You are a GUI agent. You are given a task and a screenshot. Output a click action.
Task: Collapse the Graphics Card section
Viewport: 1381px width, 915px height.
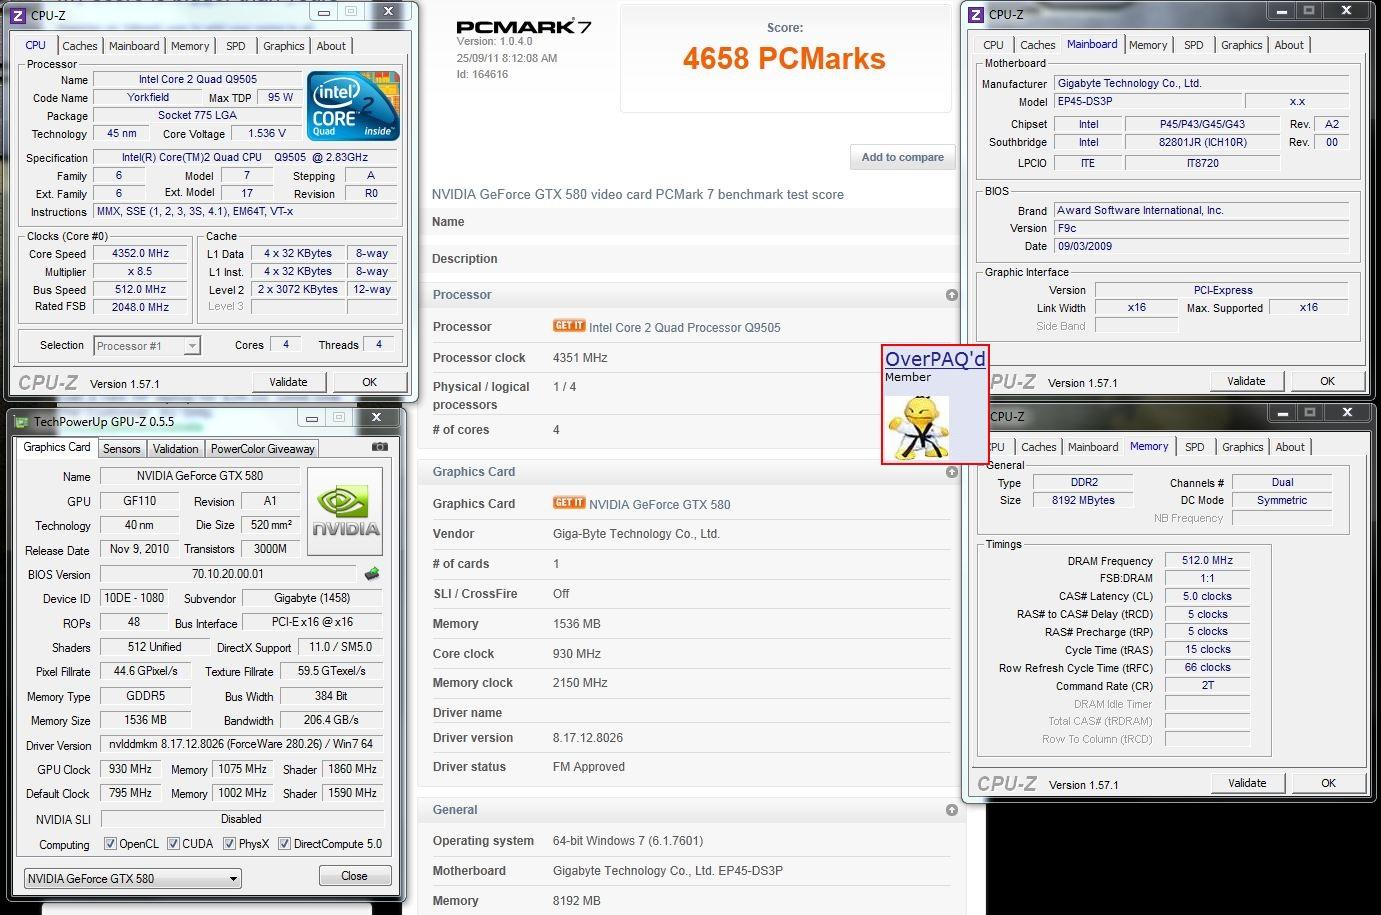point(952,472)
